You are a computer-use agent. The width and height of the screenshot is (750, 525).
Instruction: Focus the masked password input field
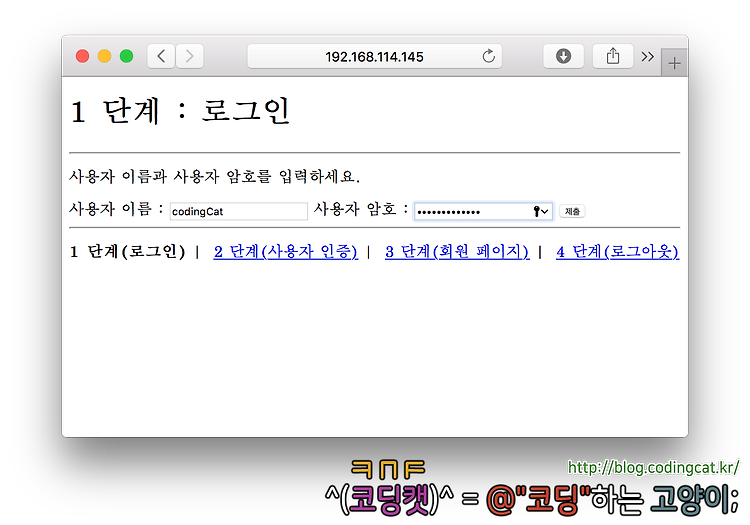(484, 211)
